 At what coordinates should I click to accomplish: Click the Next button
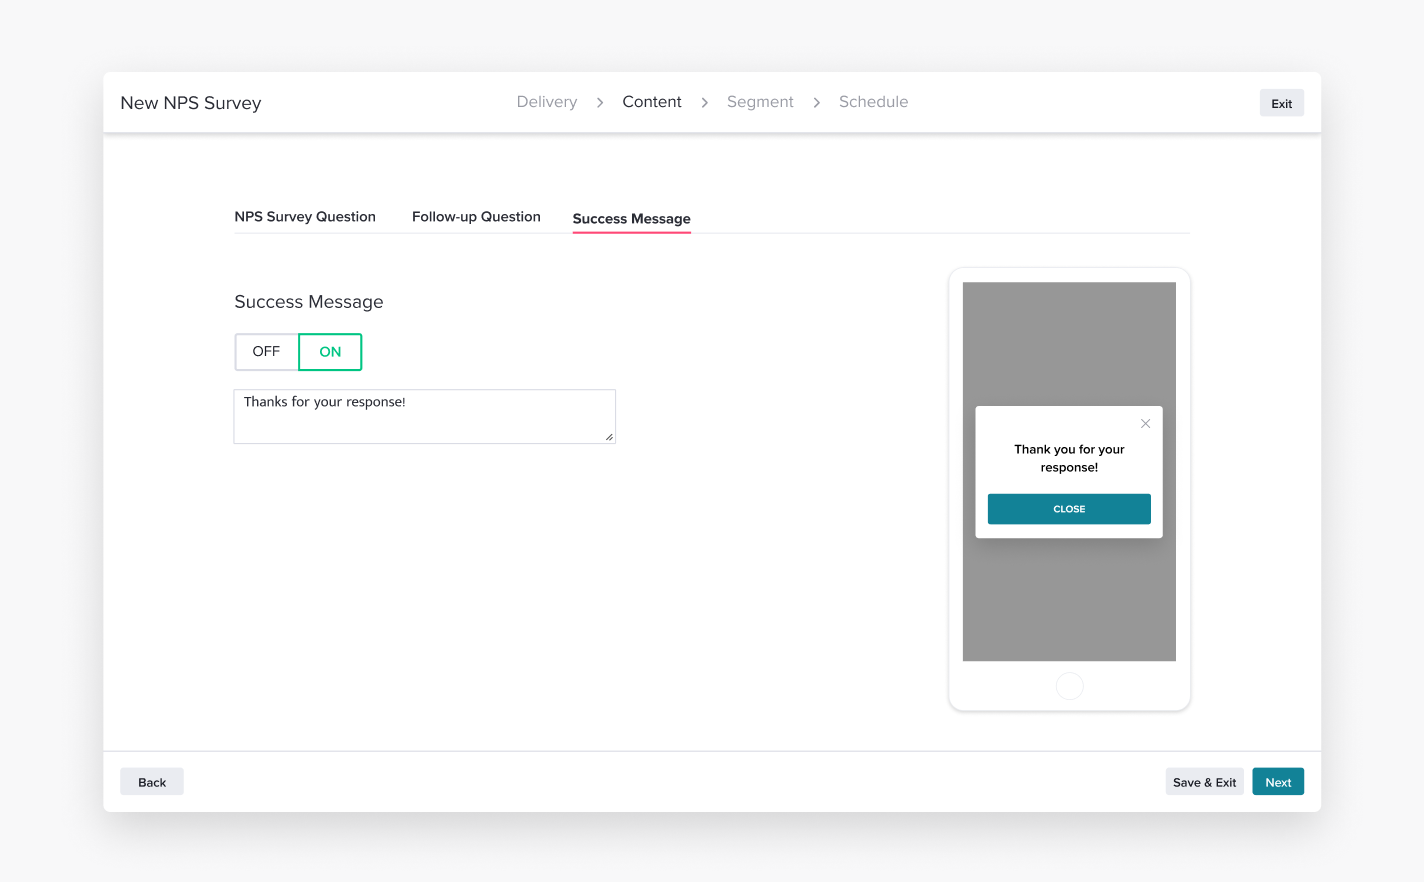pyautogui.click(x=1278, y=782)
